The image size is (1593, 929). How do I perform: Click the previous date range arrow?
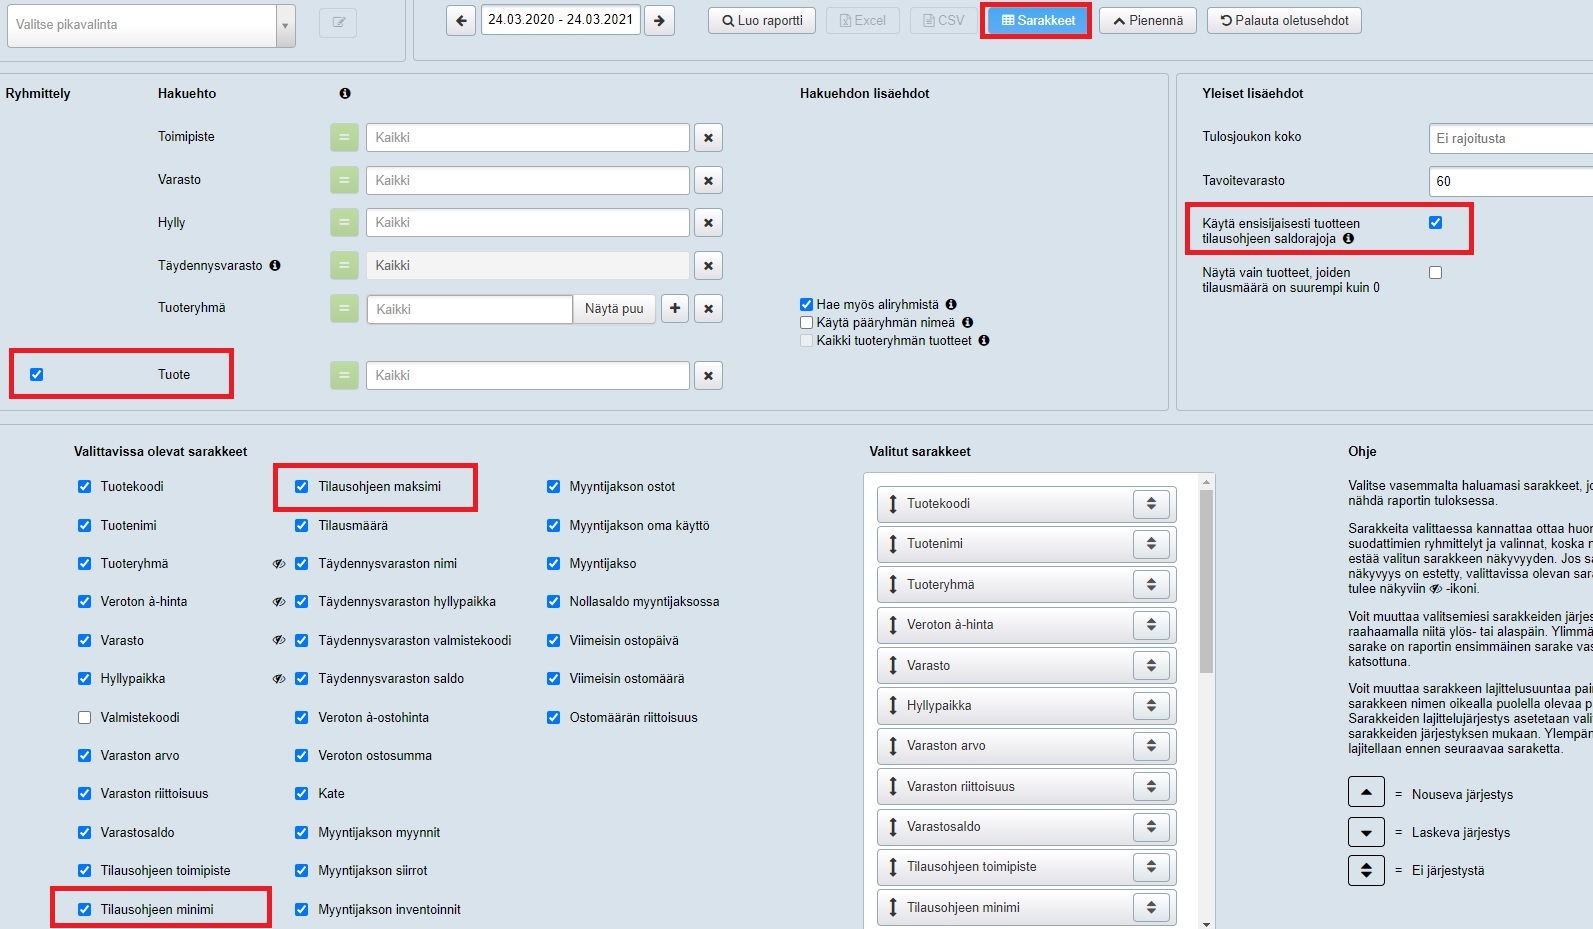pos(461,20)
